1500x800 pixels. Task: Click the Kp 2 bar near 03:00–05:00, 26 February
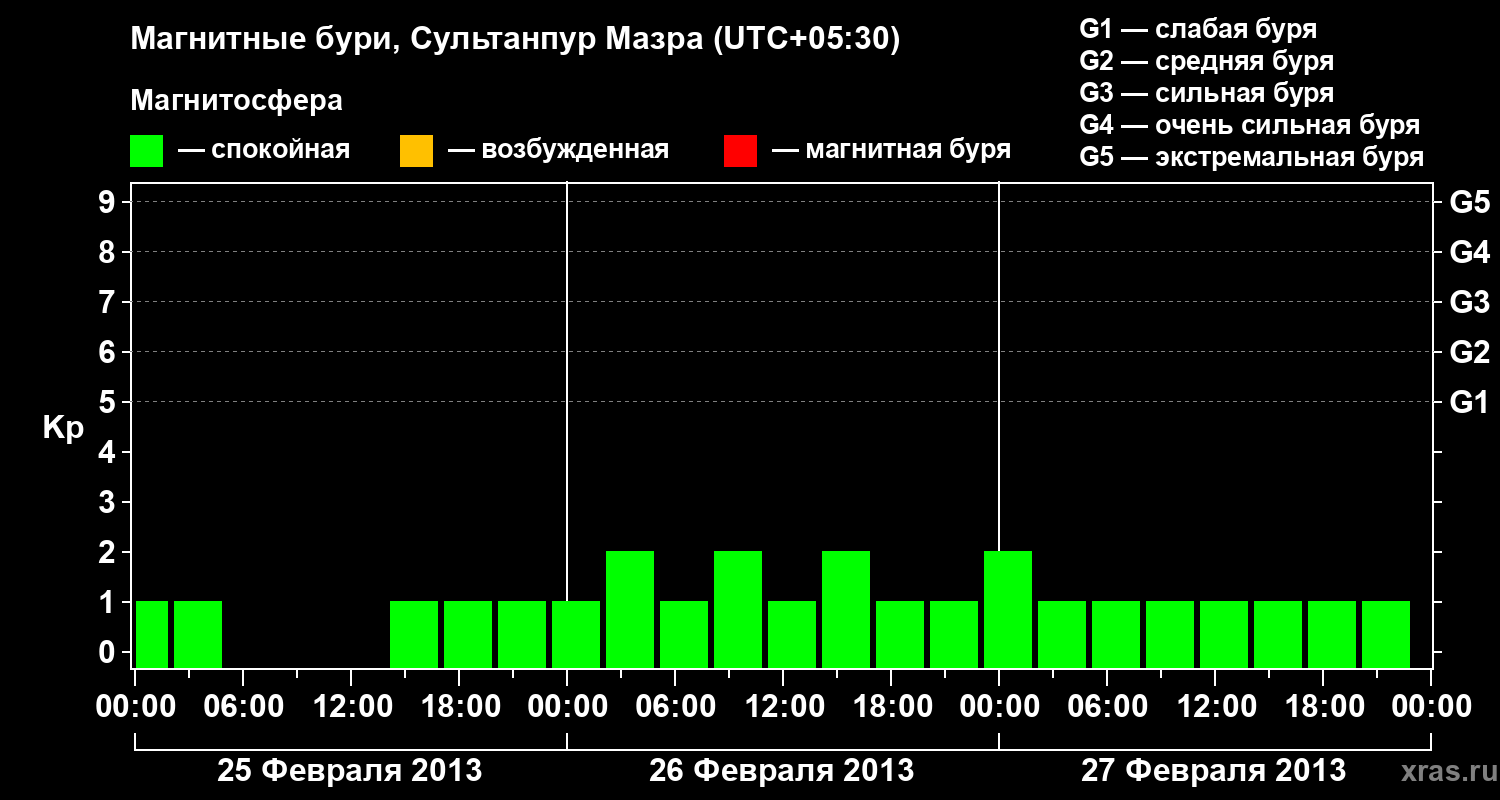click(x=630, y=609)
